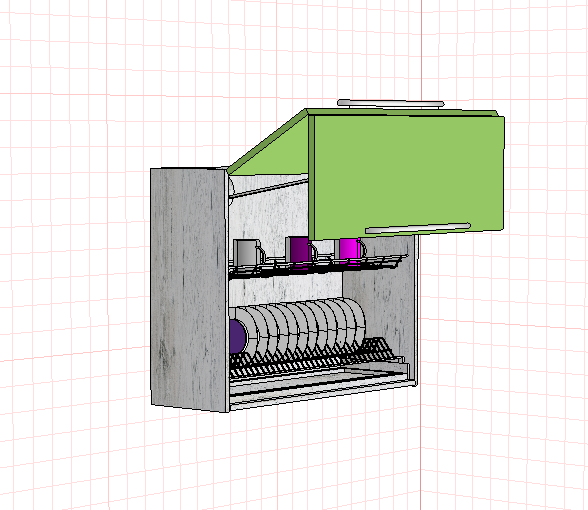Click the silver handle on green door front

(x=418, y=228)
